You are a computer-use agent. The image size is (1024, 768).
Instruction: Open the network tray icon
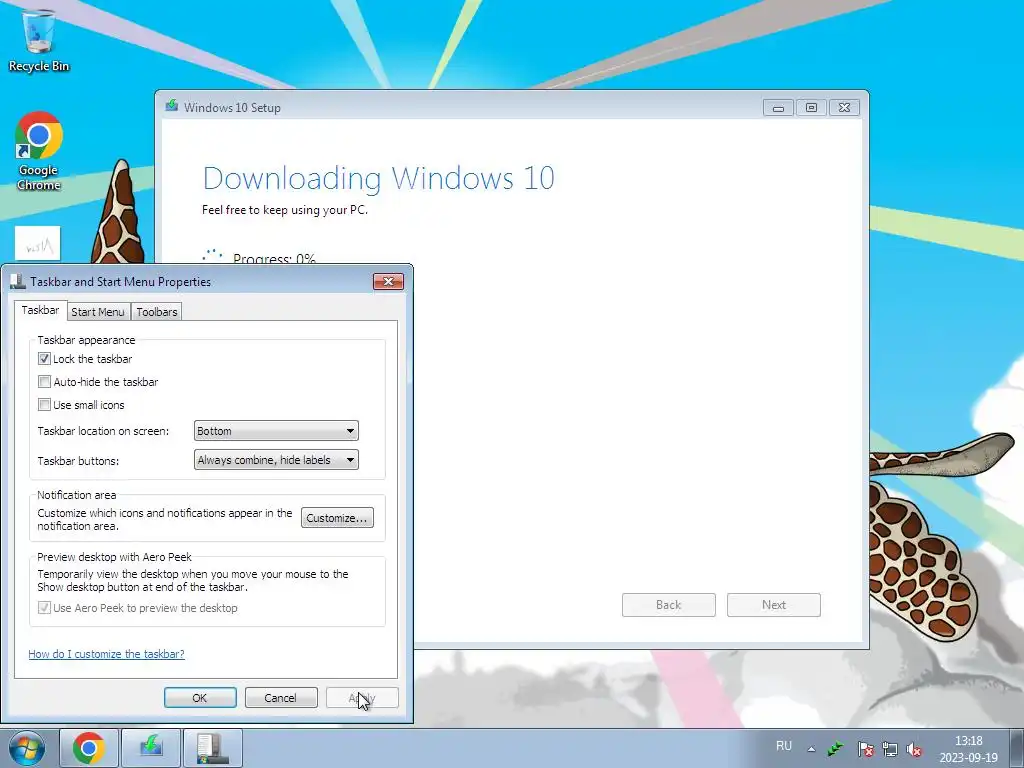click(889, 749)
